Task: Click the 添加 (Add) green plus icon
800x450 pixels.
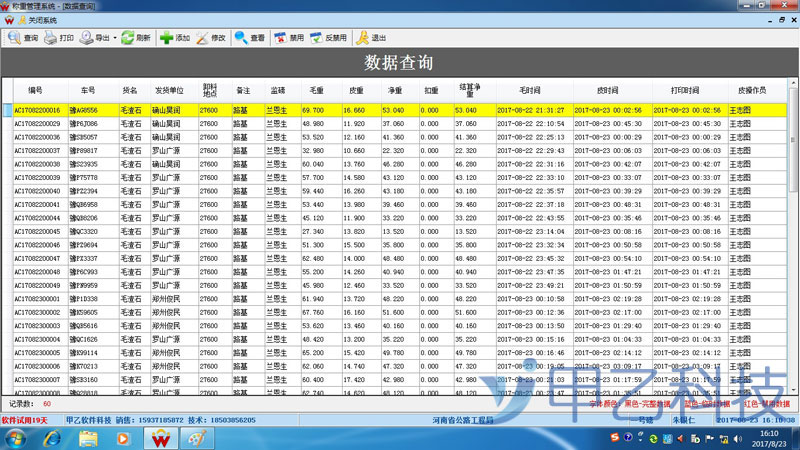Action: coord(166,38)
